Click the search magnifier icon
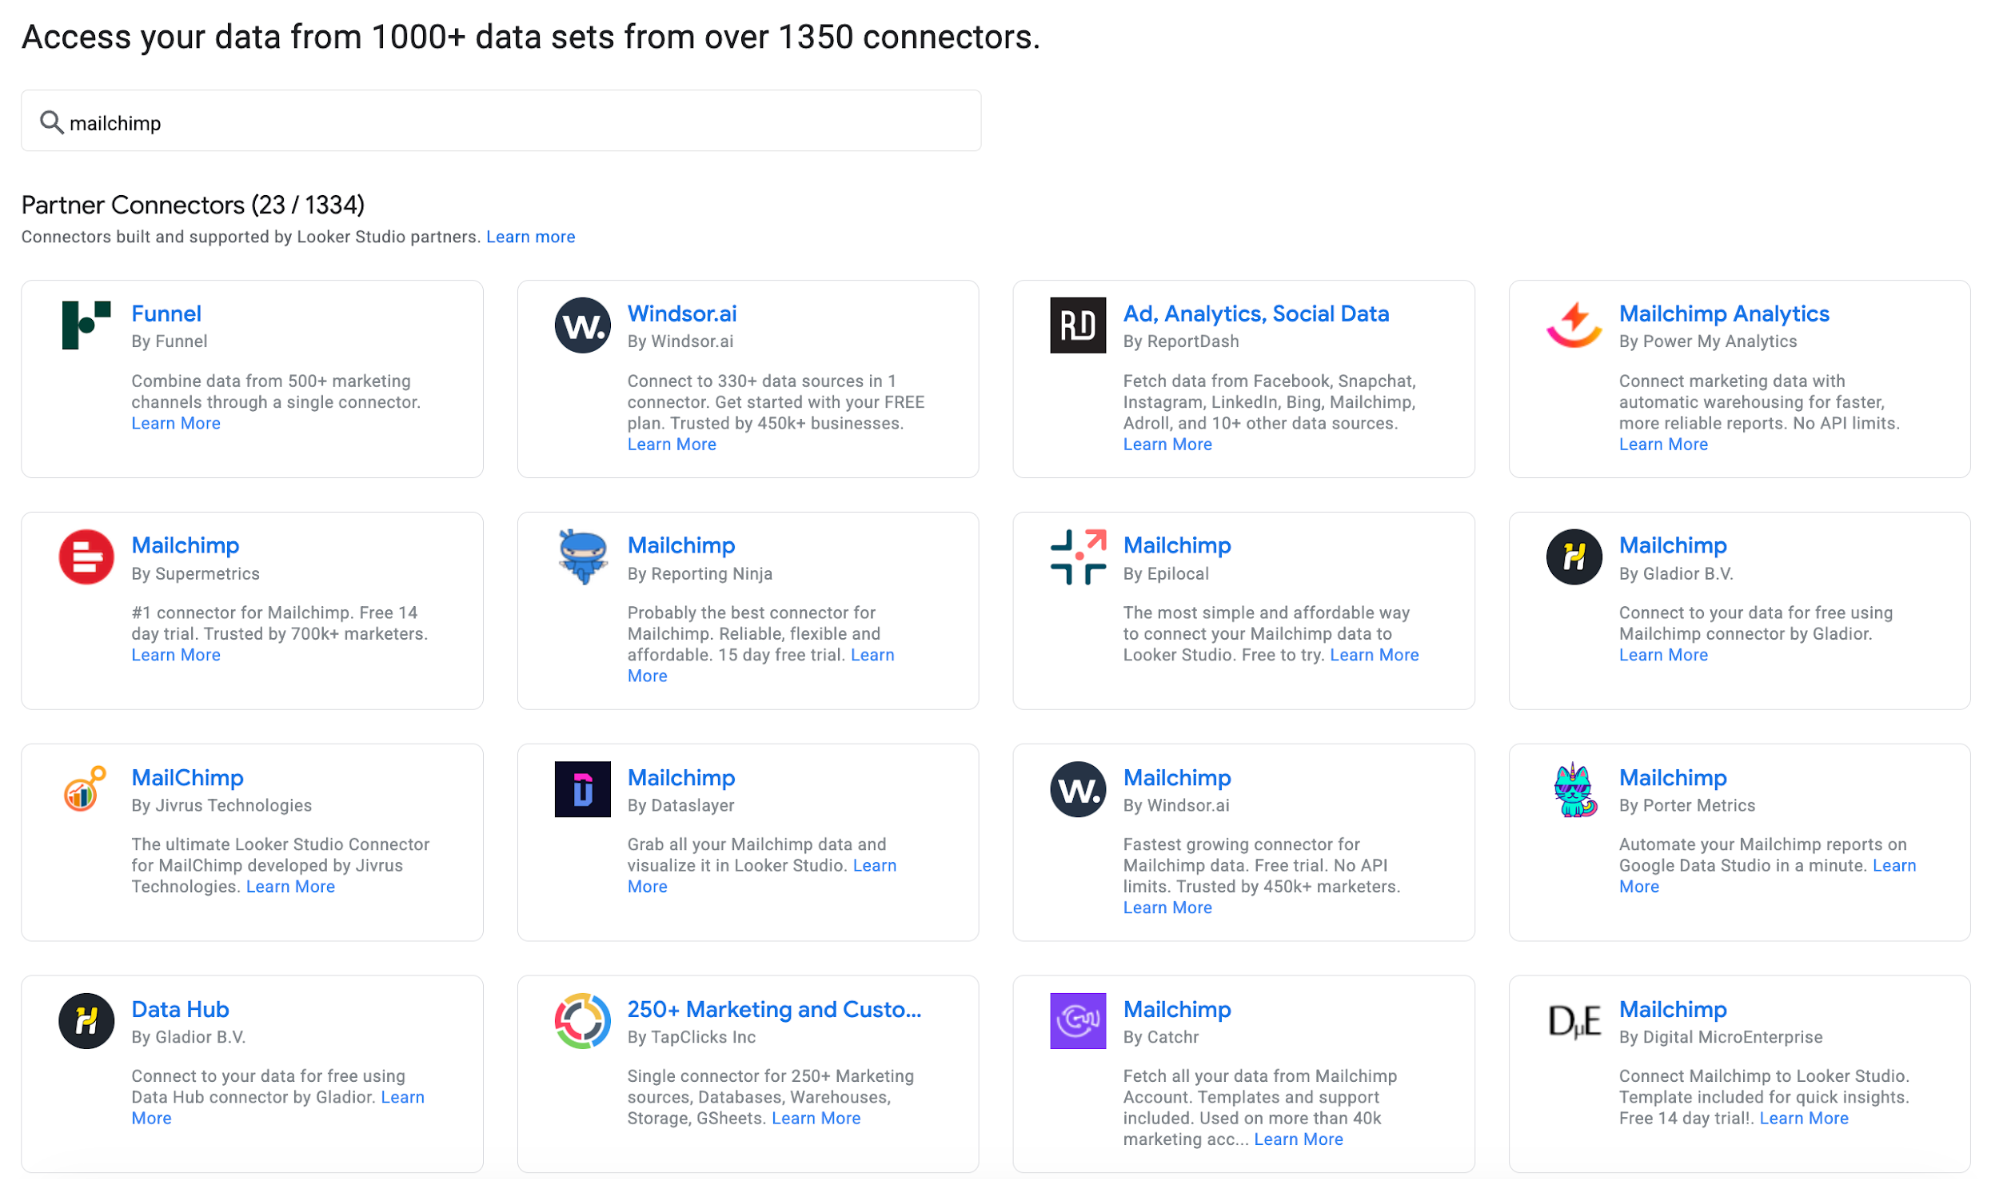Viewport: 1999px width, 1180px height. pos(51,122)
